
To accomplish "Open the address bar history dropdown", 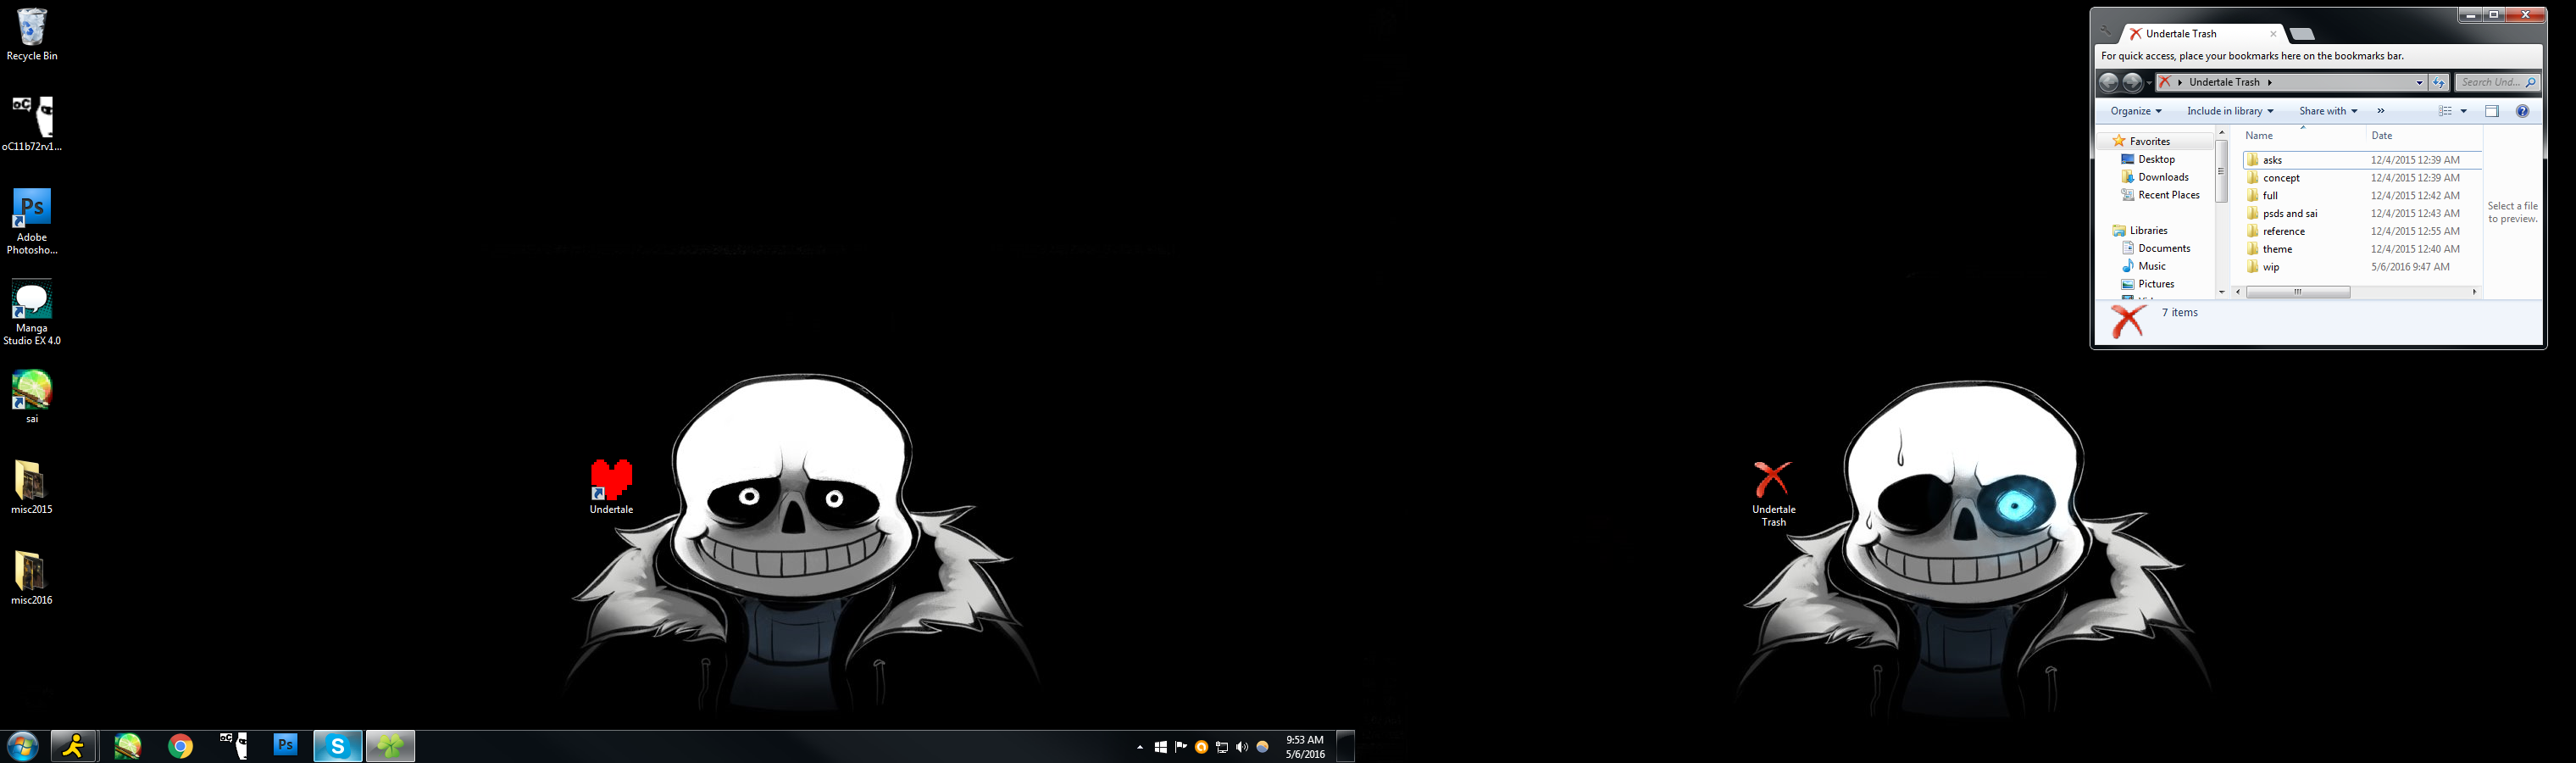I will 2419,82.
